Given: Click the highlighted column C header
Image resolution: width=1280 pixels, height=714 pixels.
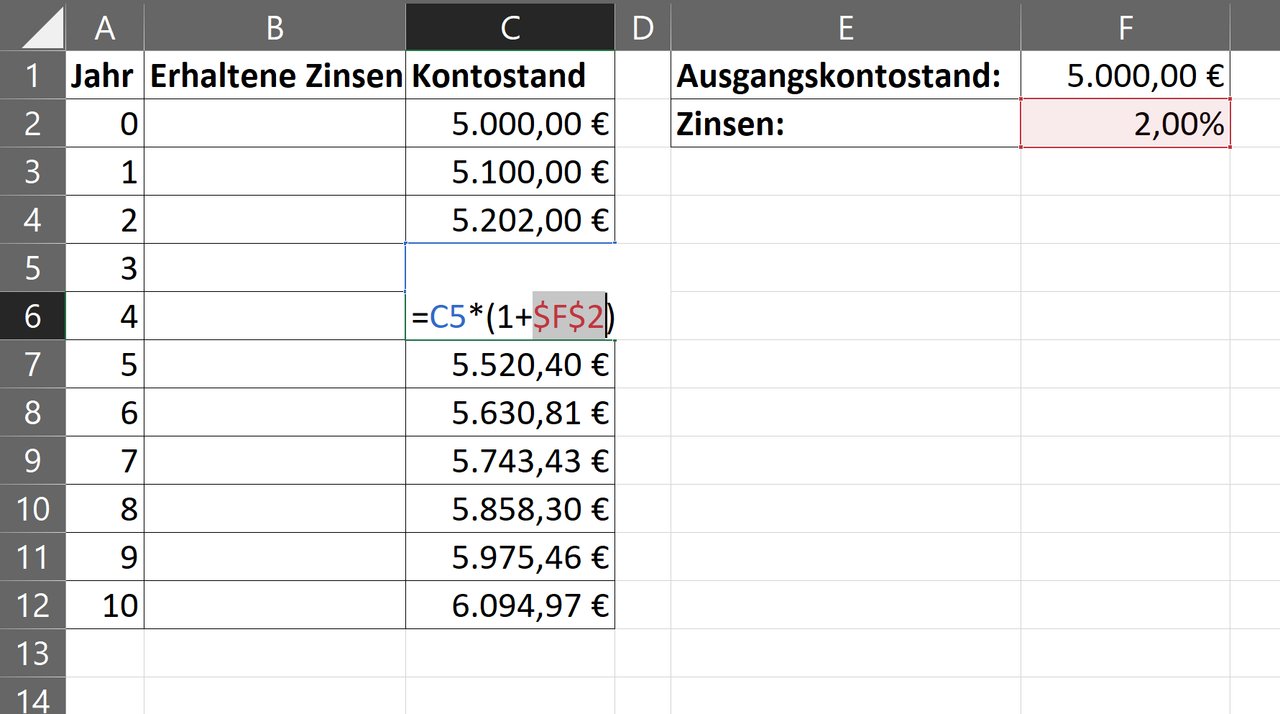Looking at the screenshot, I should point(510,27).
